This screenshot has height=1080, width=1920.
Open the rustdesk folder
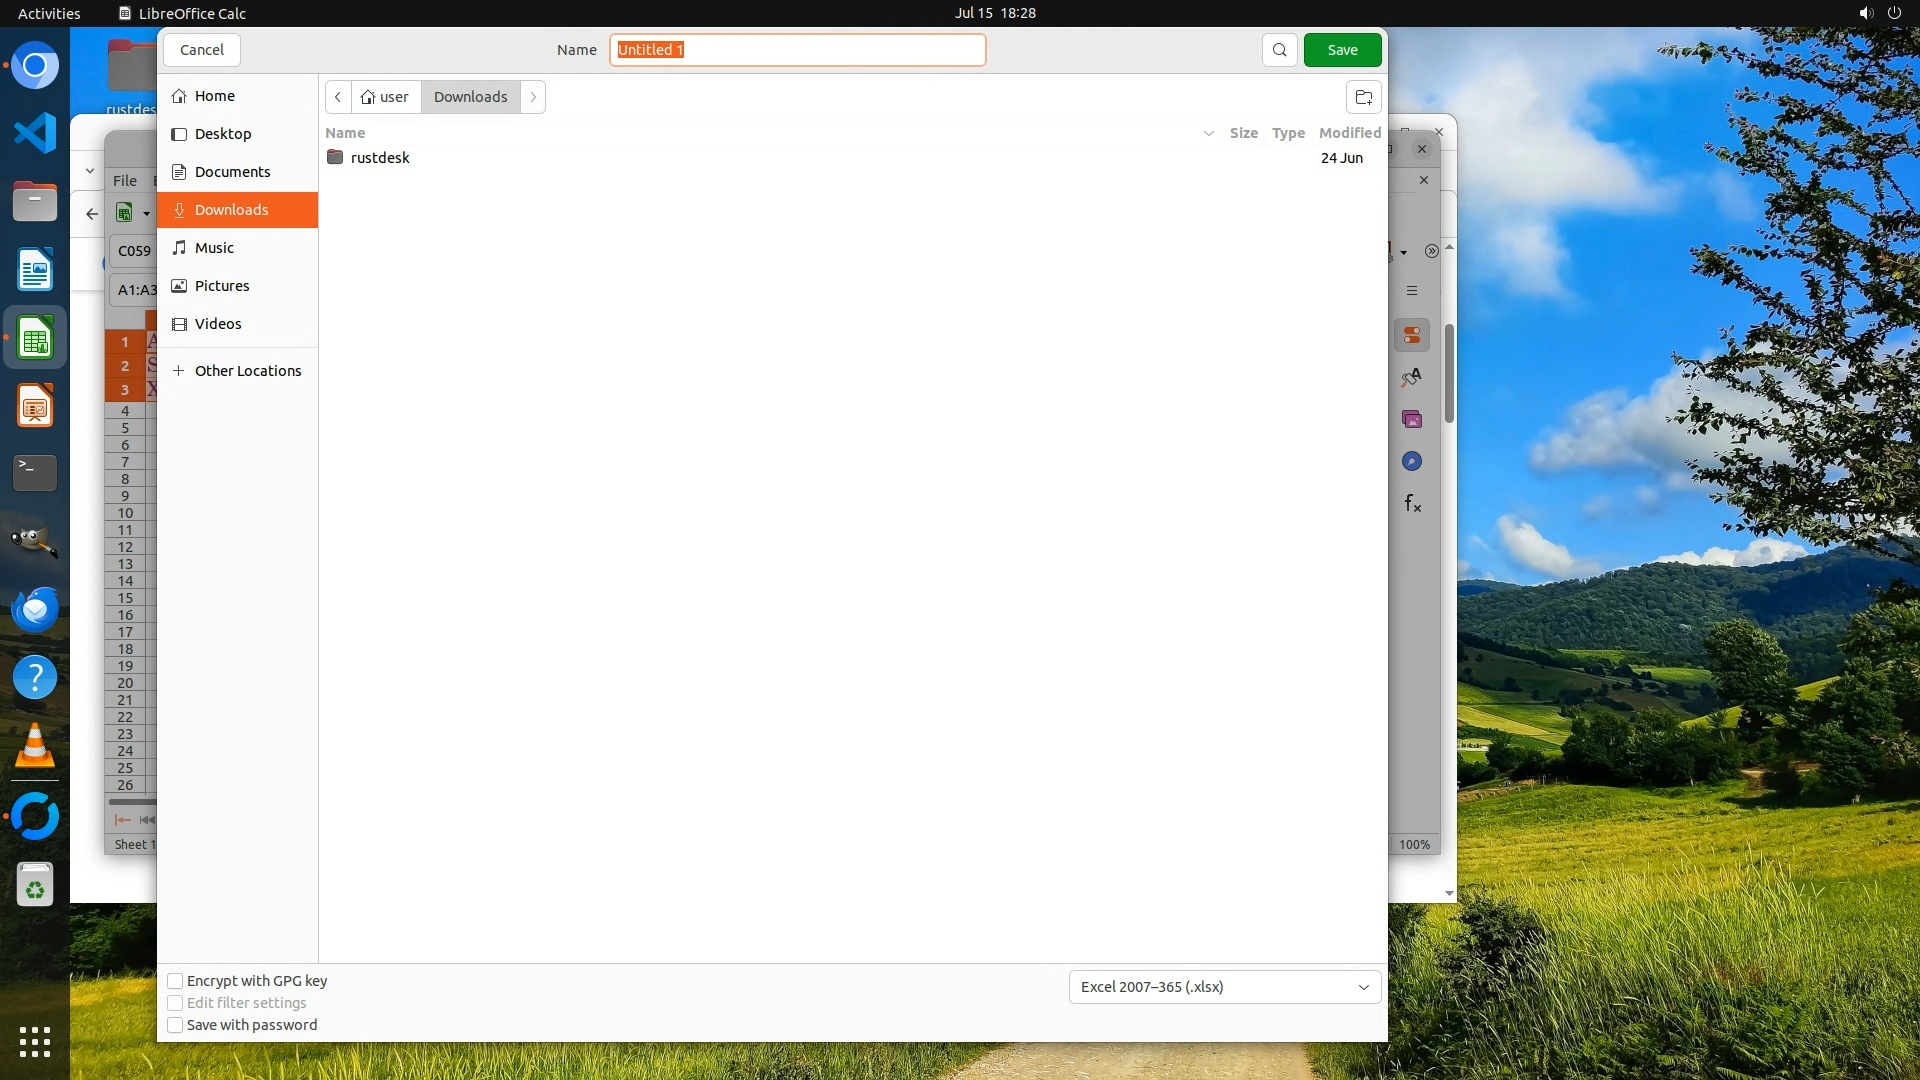click(380, 158)
